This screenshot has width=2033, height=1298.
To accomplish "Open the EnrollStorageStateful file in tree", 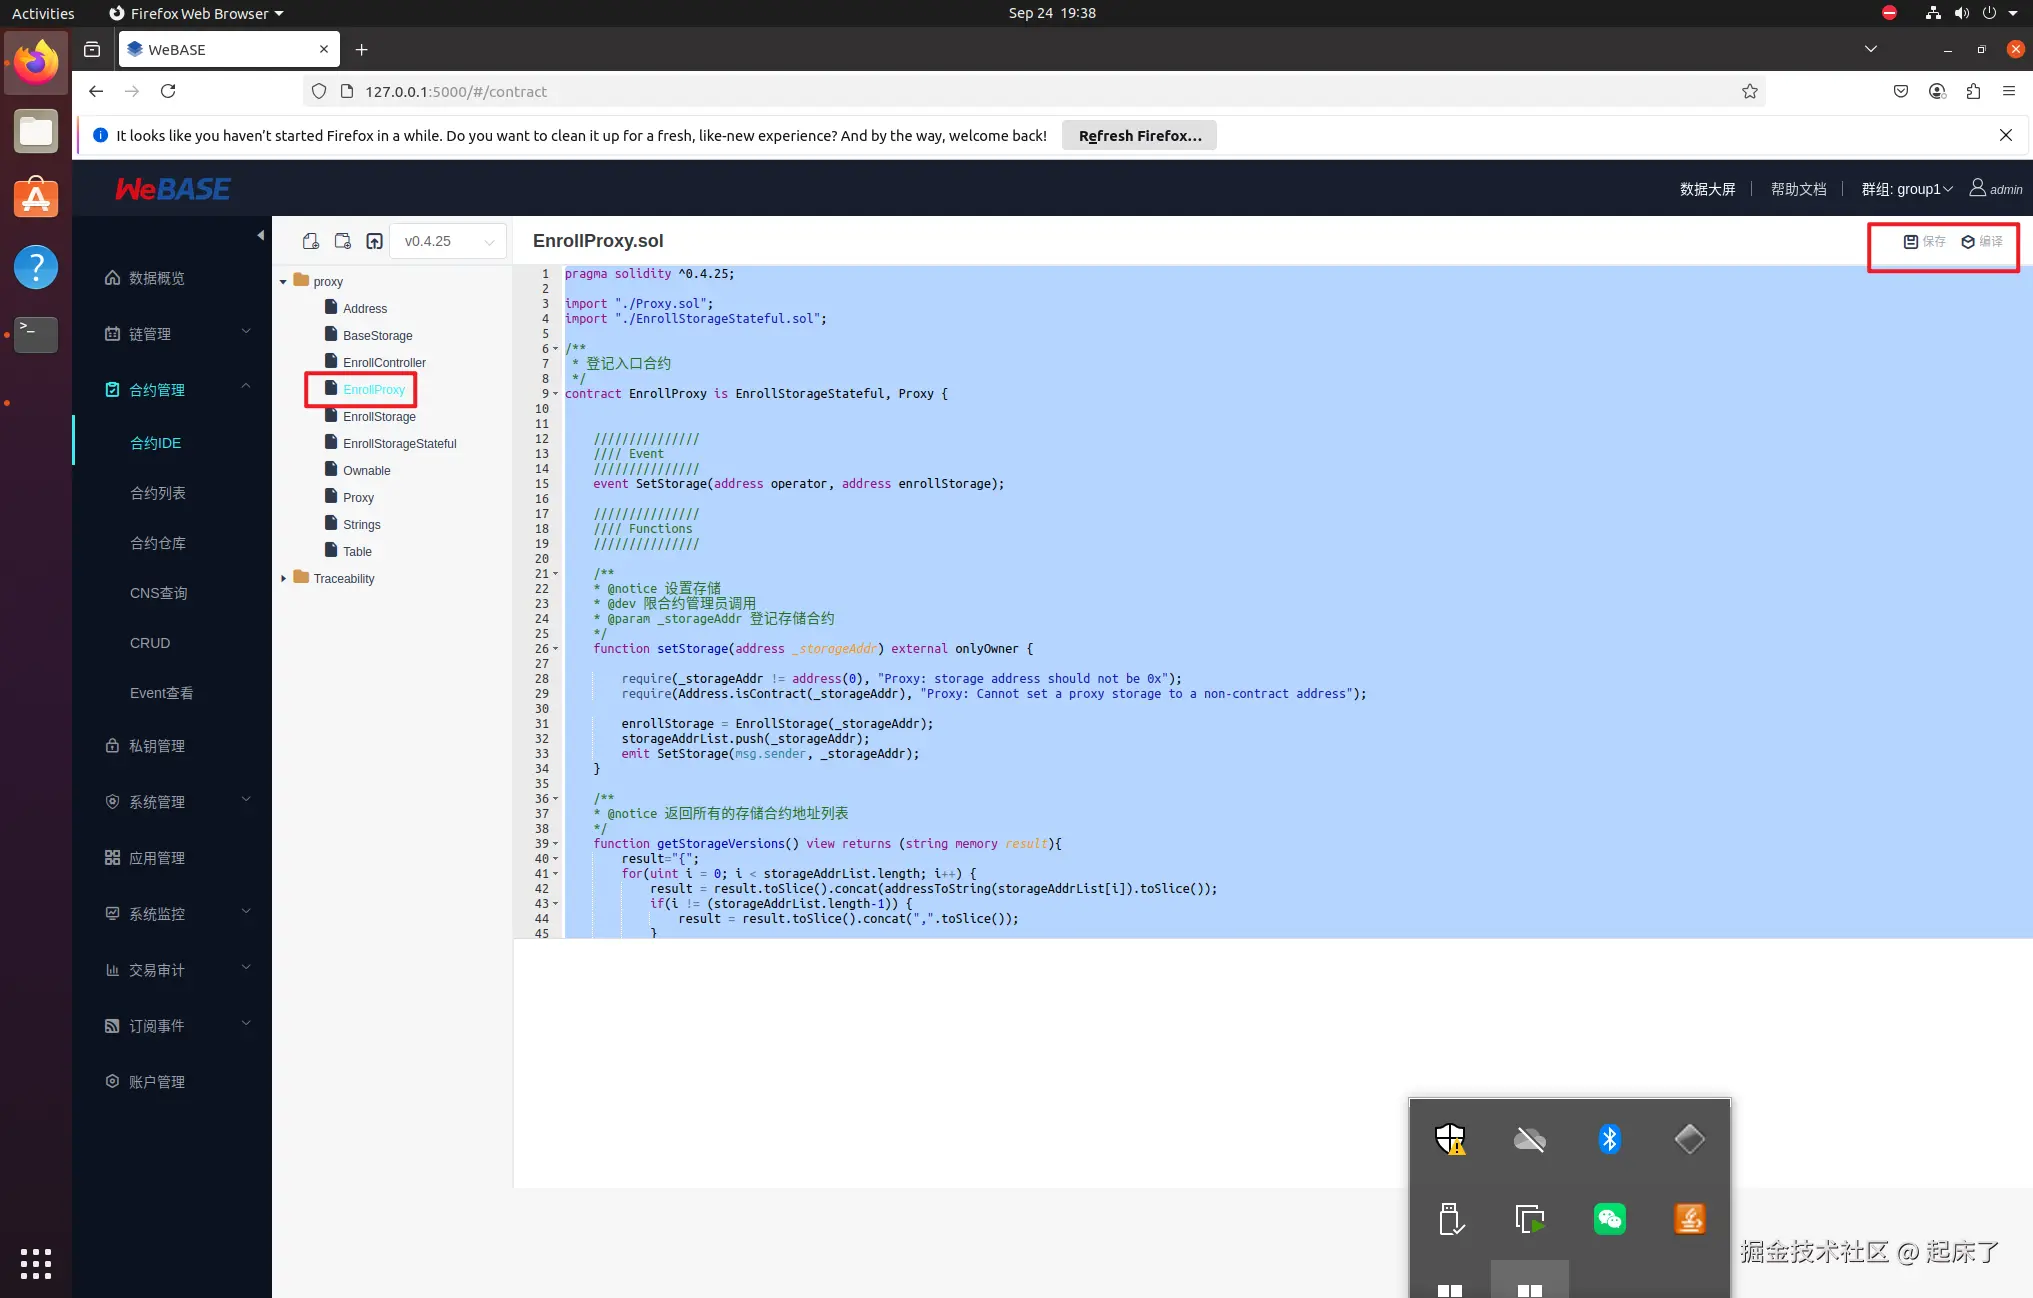I will coord(399,444).
